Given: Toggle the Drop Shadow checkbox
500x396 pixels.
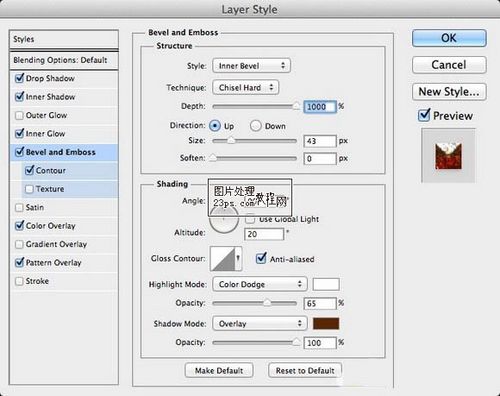Looking at the screenshot, I should 20,79.
